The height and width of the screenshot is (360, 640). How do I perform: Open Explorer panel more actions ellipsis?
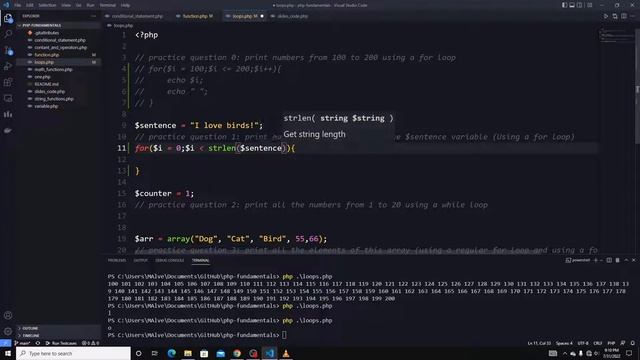click(x=93, y=16)
